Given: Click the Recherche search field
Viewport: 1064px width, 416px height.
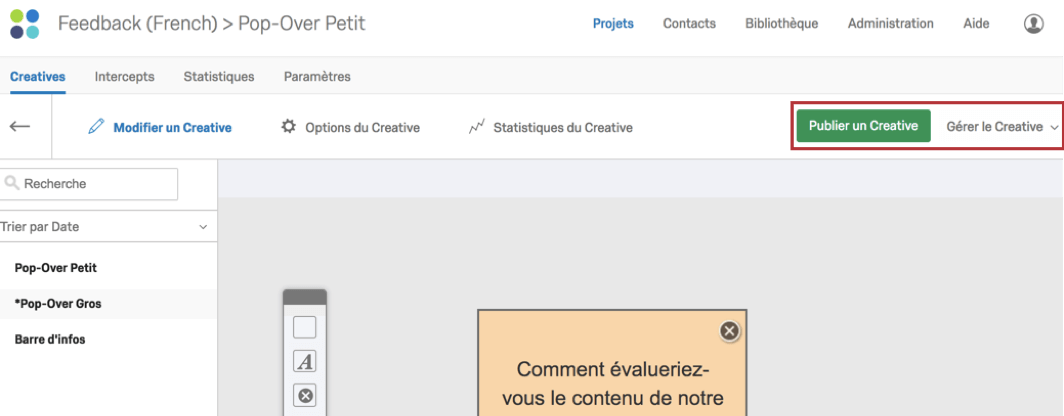Looking at the screenshot, I should 90,184.
